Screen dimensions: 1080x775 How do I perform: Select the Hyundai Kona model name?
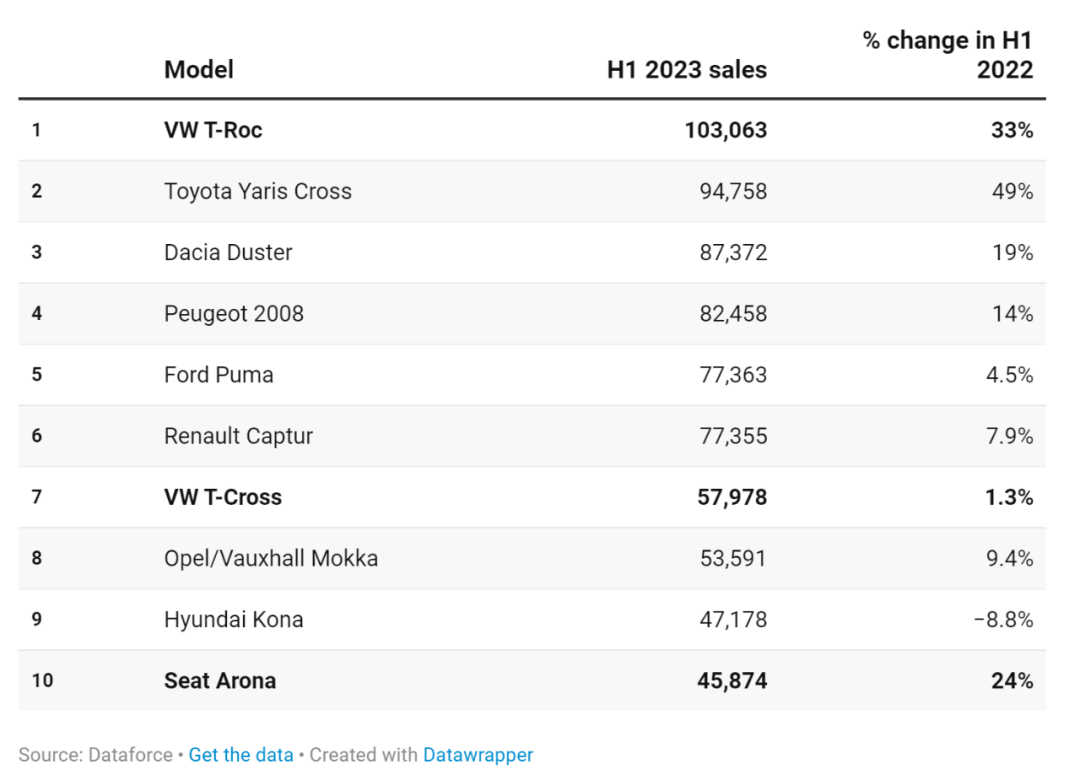234,620
